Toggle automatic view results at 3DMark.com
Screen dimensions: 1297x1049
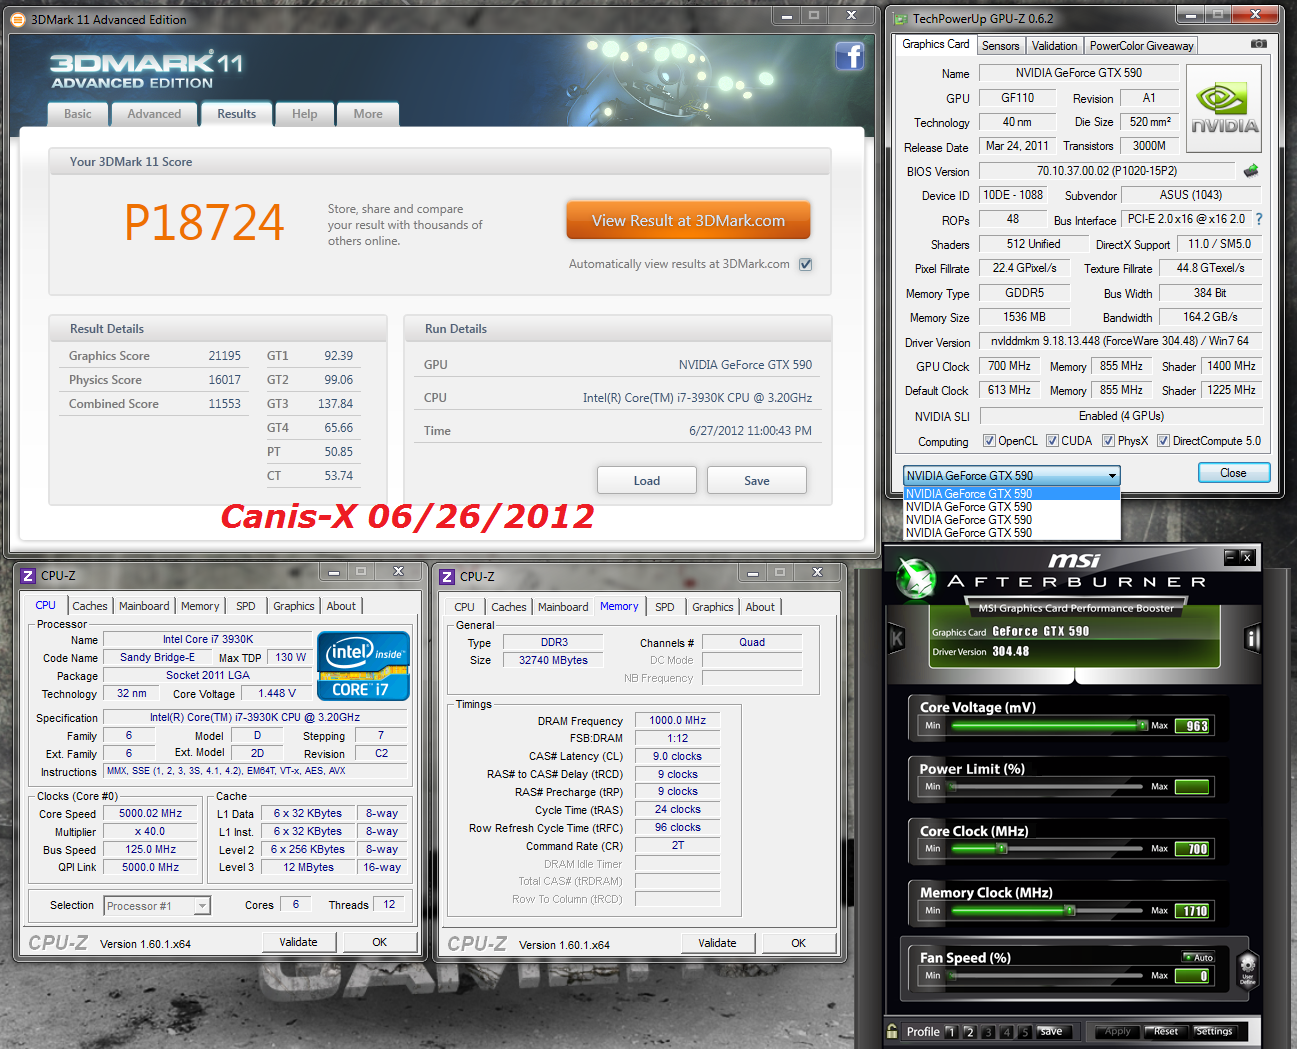tap(806, 264)
